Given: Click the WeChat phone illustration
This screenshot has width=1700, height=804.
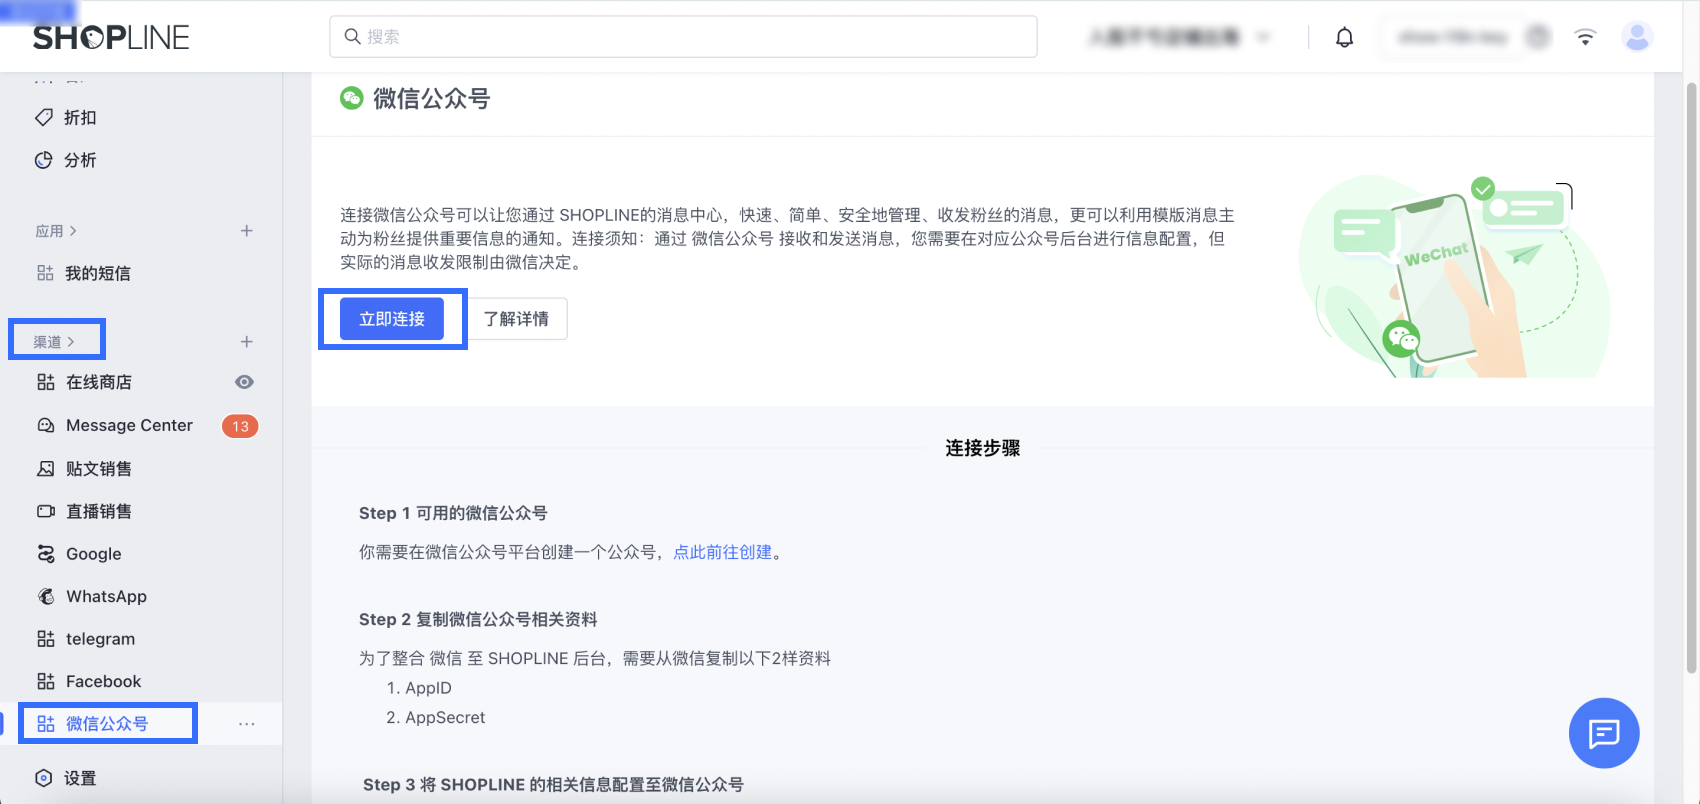Looking at the screenshot, I should [1455, 277].
